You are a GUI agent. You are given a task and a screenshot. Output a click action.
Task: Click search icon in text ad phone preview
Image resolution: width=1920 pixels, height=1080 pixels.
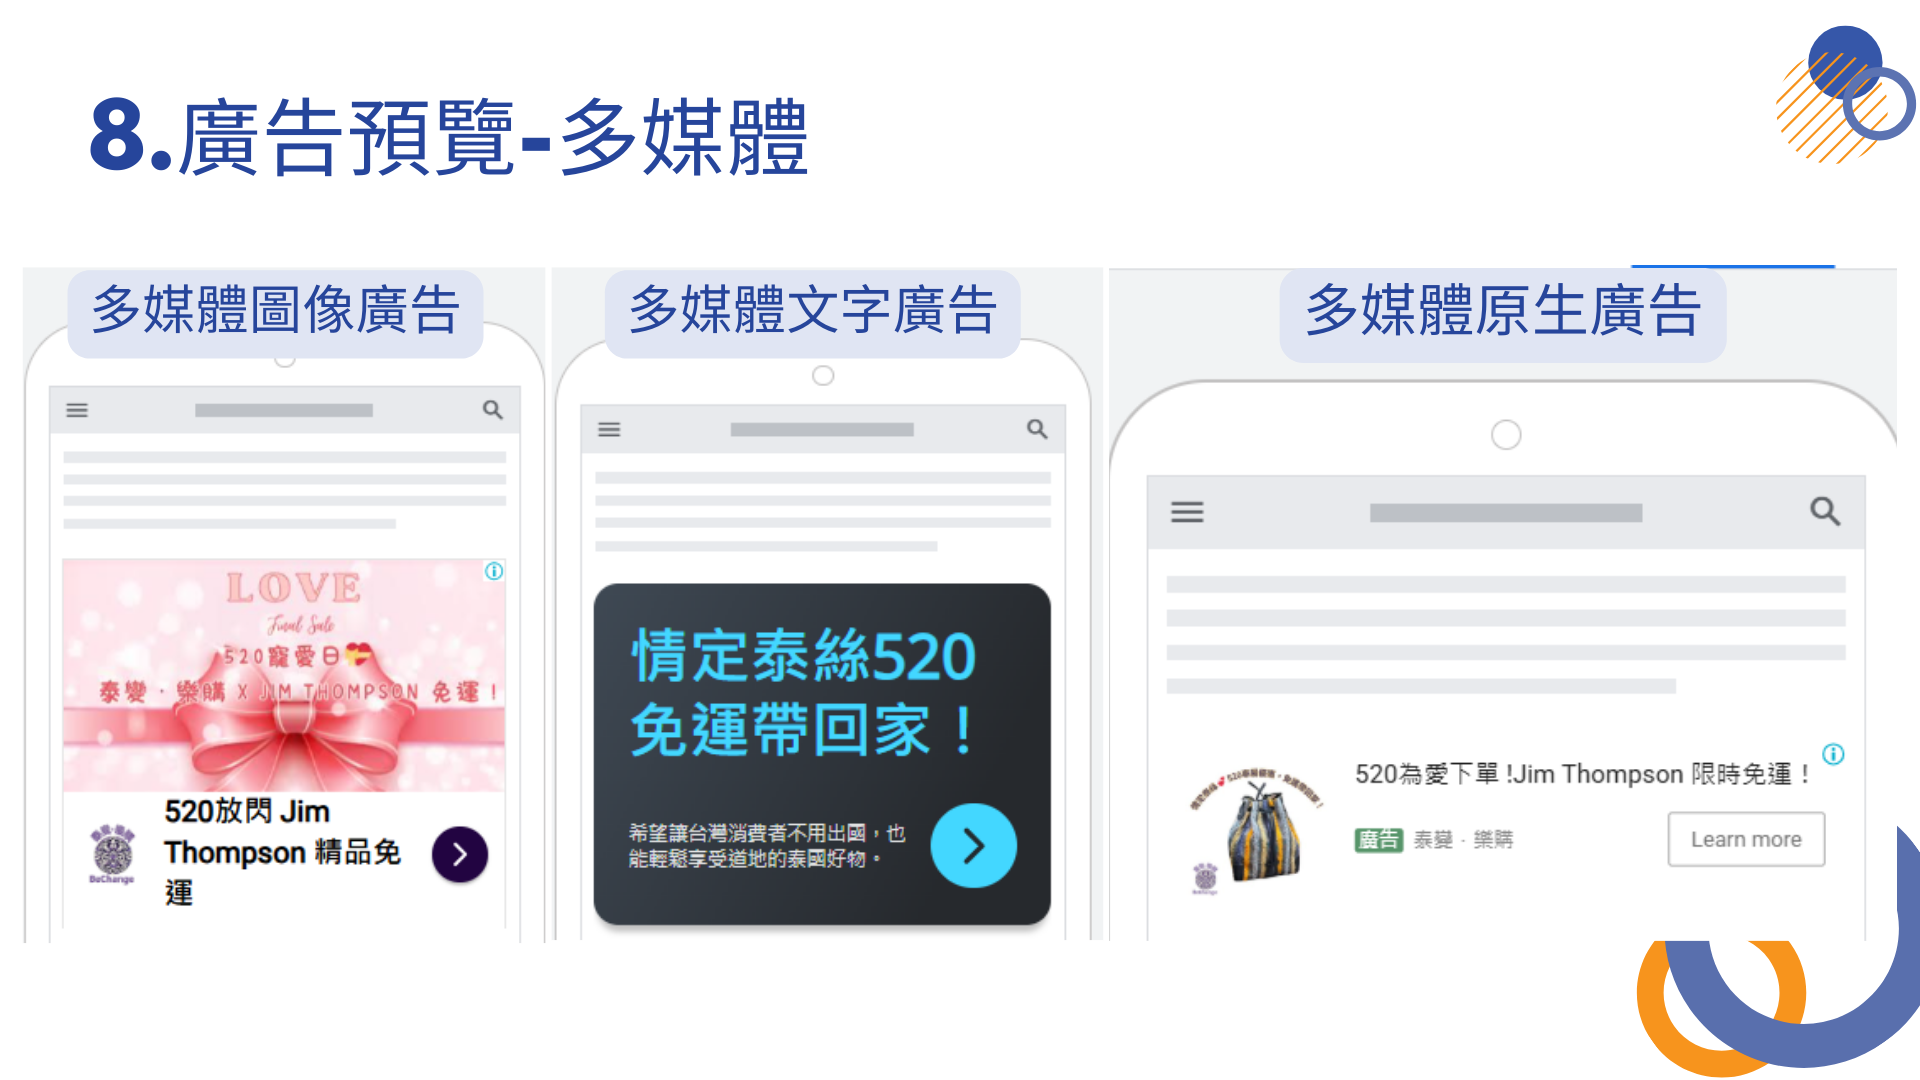coord(1037,429)
